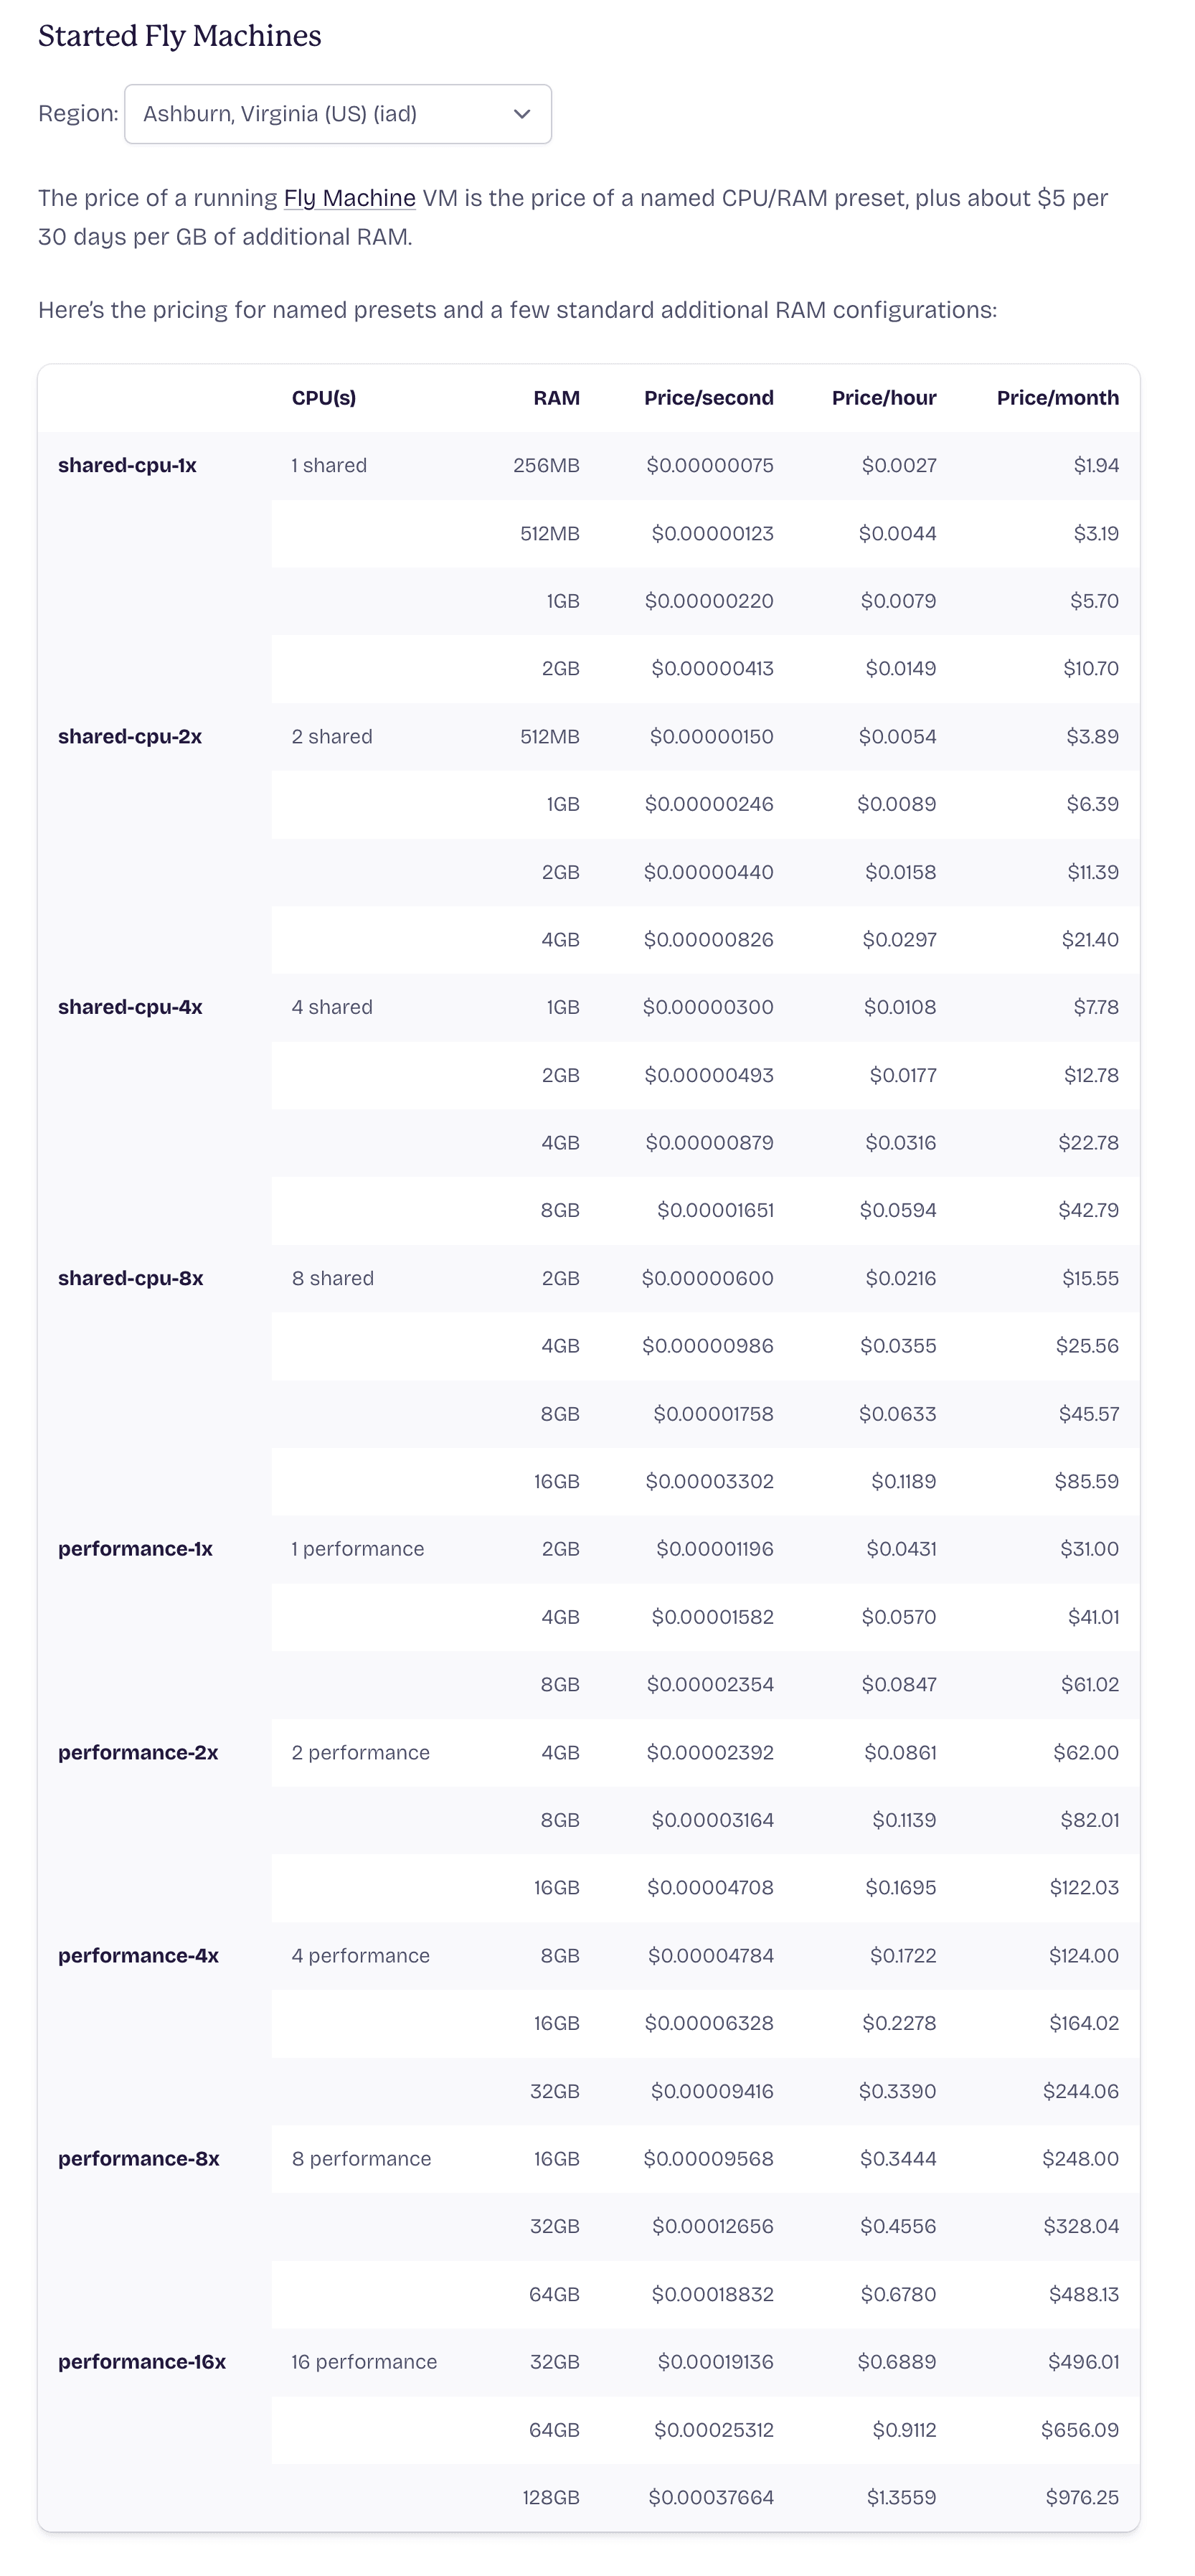Select the shared-cpu-8x preset name

pyautogui.click(x=130, y=1278)
